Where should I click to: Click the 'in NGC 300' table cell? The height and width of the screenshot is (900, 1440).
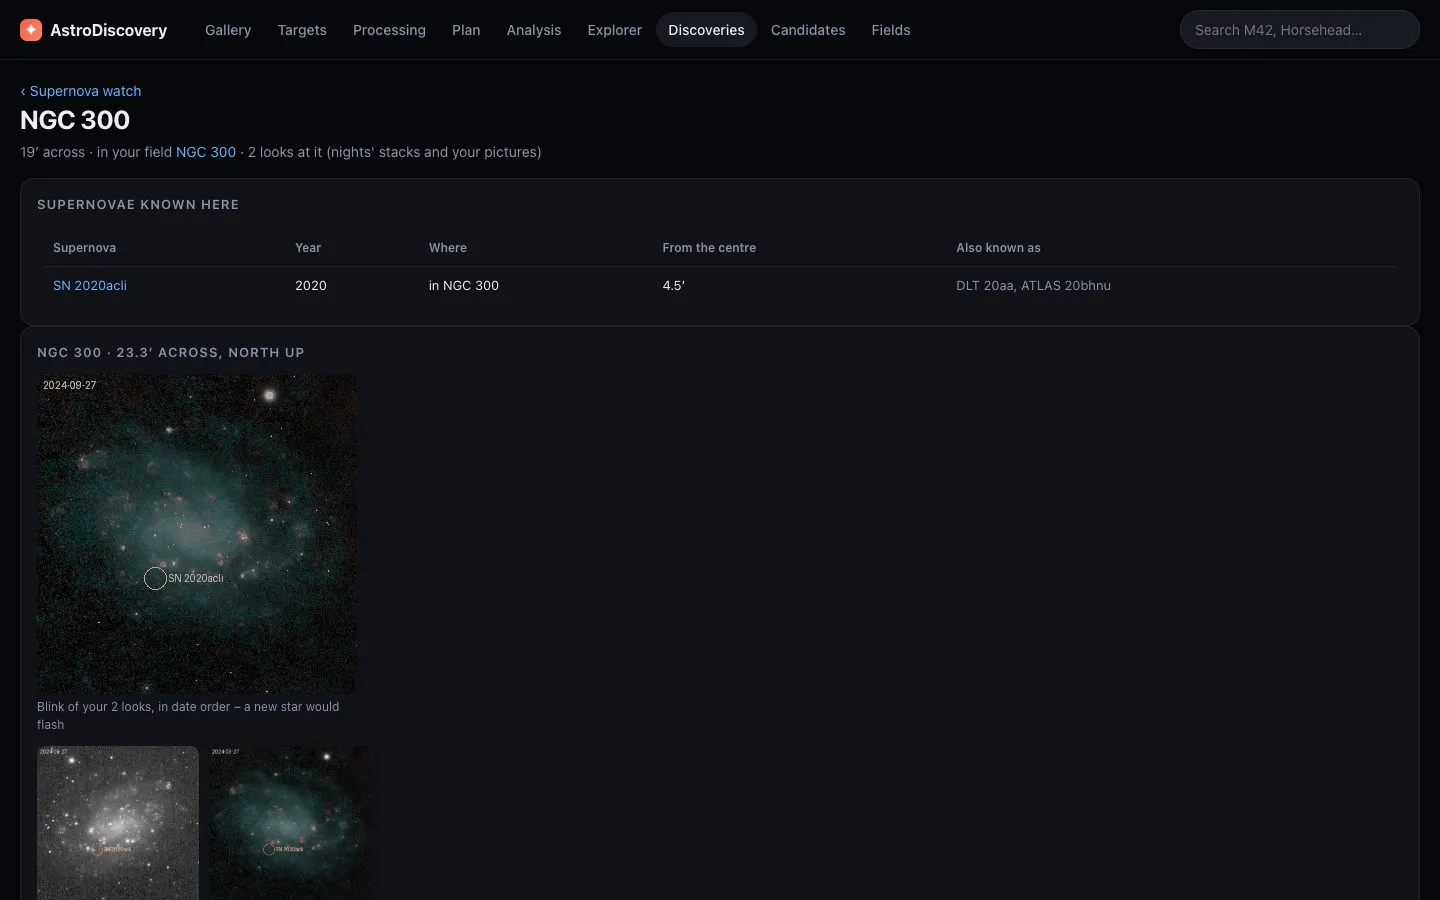tap(464, 285)
